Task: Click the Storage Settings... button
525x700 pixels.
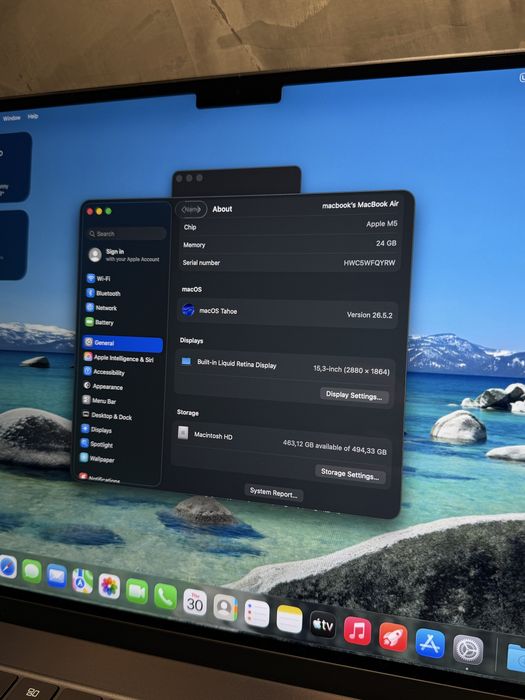Action: pyautogui.click(x=350, y=474)
